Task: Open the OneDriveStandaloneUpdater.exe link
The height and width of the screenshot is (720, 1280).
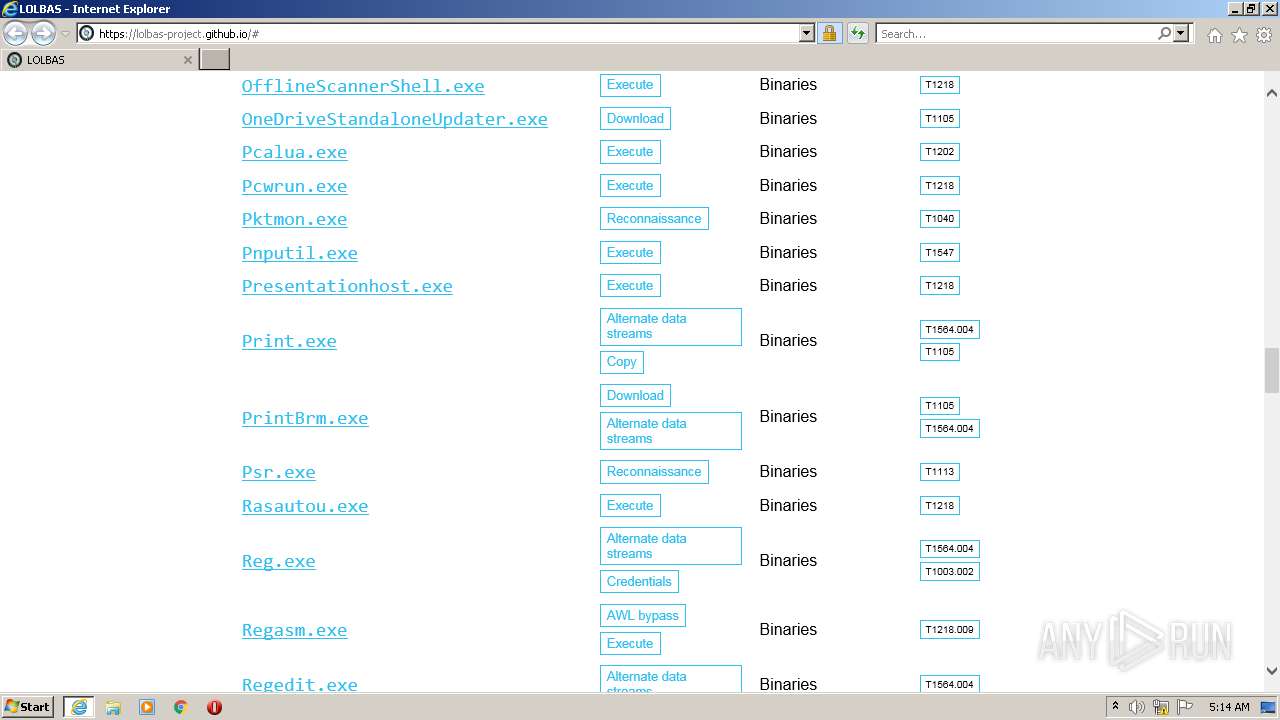Action: tap(394, 119)
